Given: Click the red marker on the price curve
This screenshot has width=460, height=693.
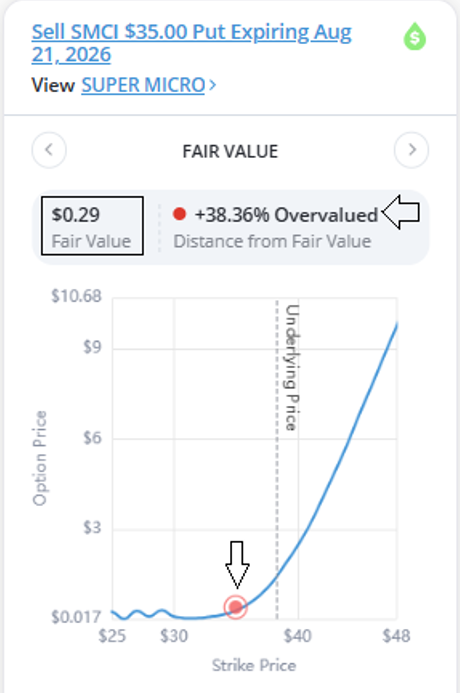Looking at the screenshot, I should pos(236,607).
